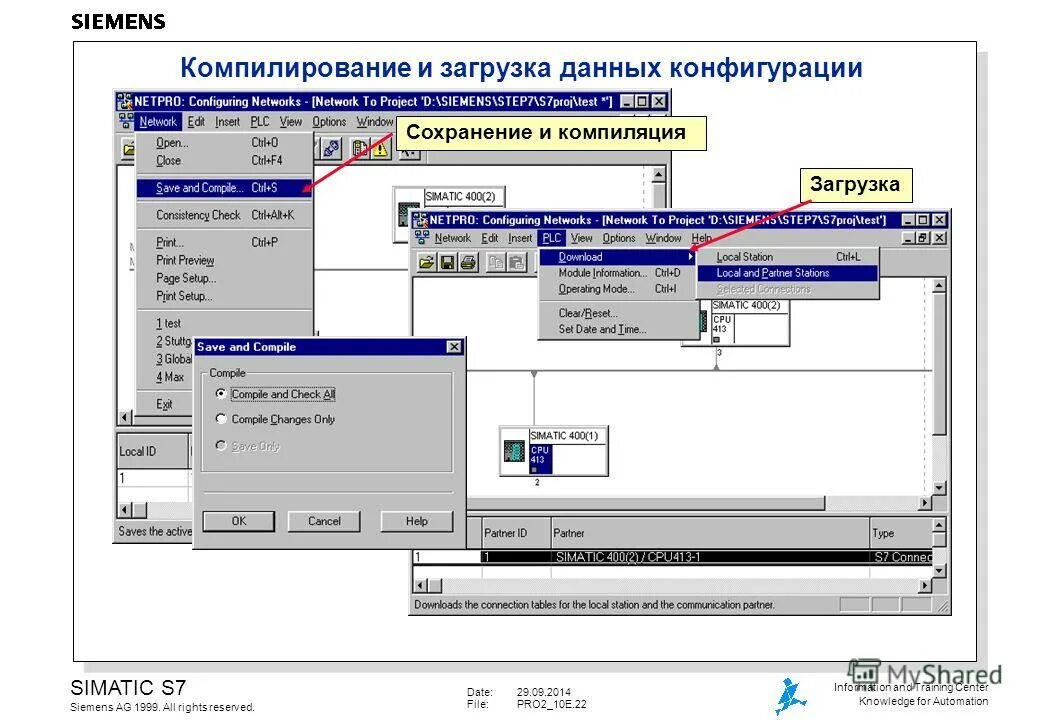
Task: Click scroll up arrow in back window network view
Action: pos(658,174)
